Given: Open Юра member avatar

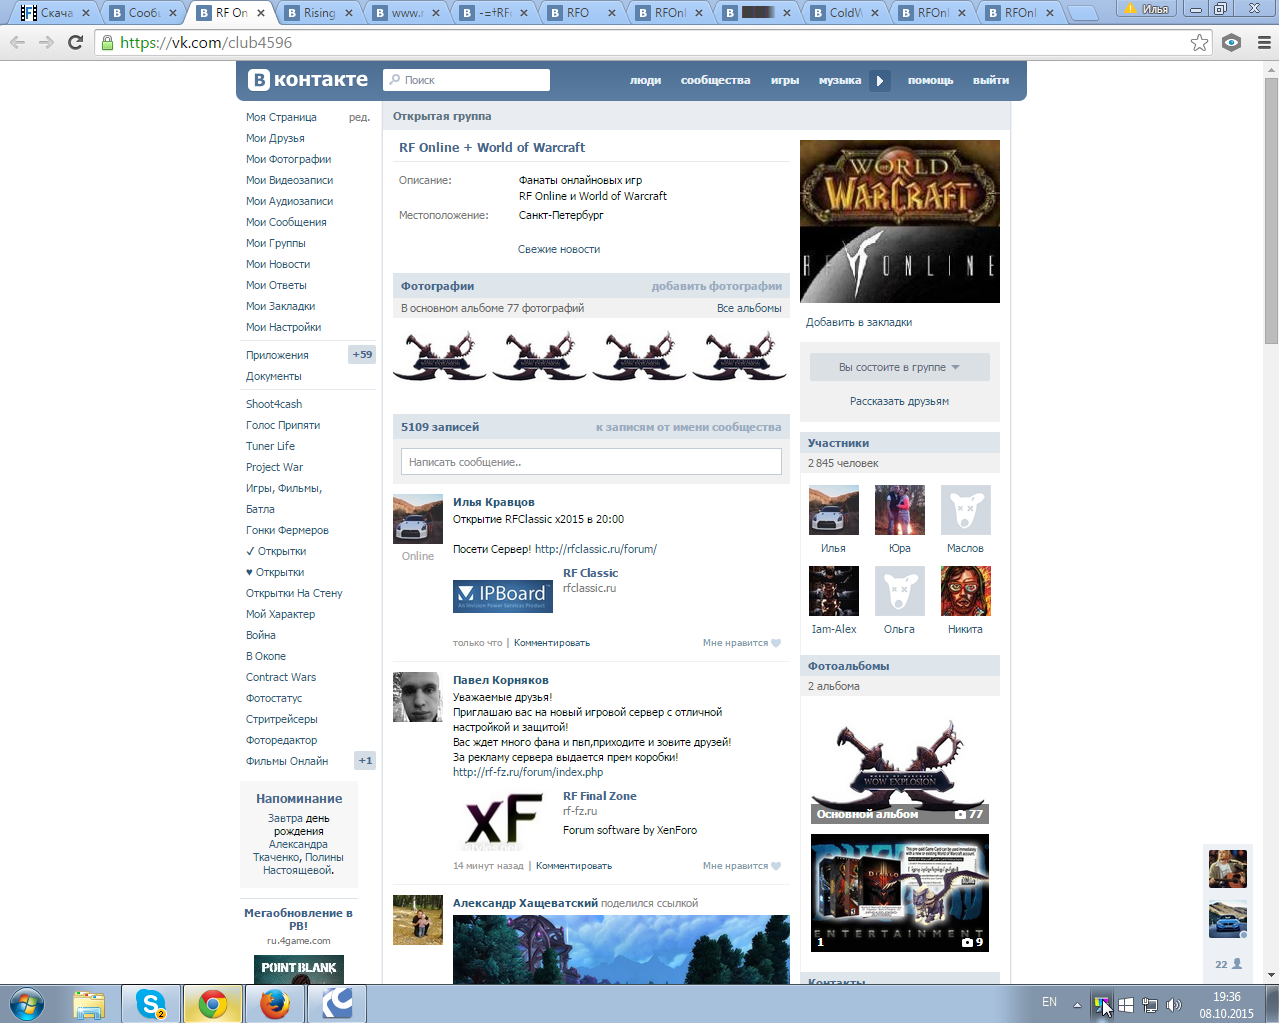Looking at the screenshot, I should click(x=900, y=510).
